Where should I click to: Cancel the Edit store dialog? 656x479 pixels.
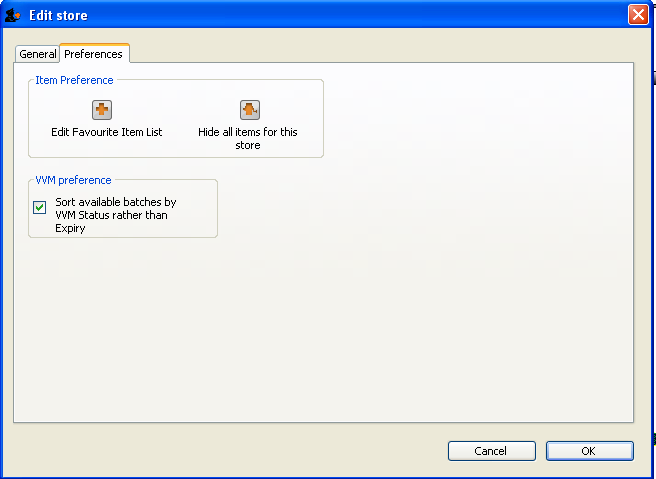tap(492, 451)
